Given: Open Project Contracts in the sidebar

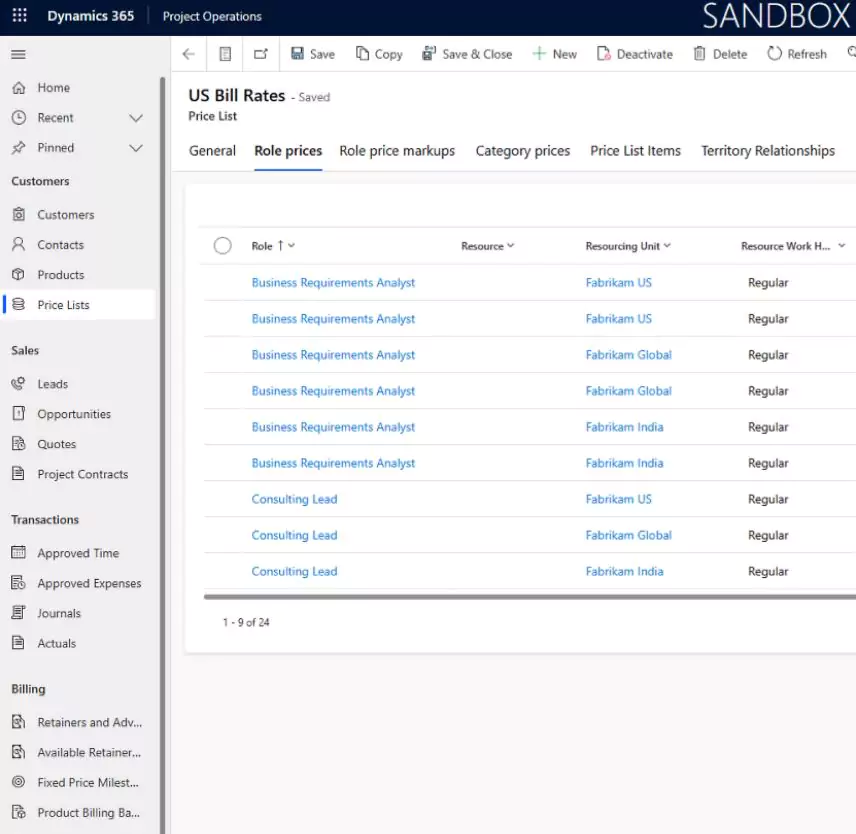Looking at the screenshot, I should pos(82,474).
